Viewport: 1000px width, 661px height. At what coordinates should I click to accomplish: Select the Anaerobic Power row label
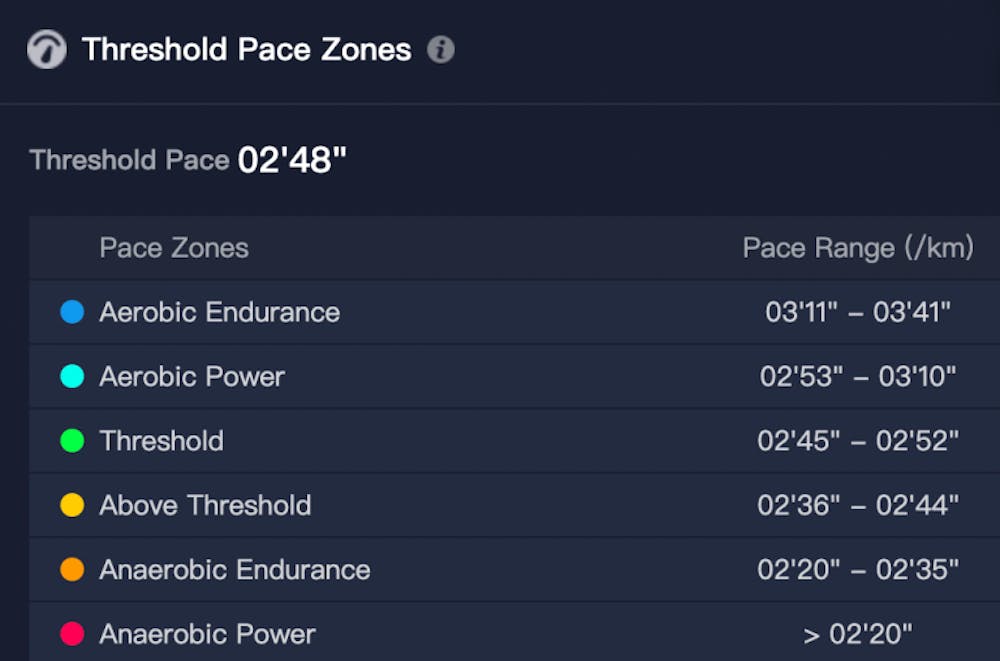(x=207, y=633)
